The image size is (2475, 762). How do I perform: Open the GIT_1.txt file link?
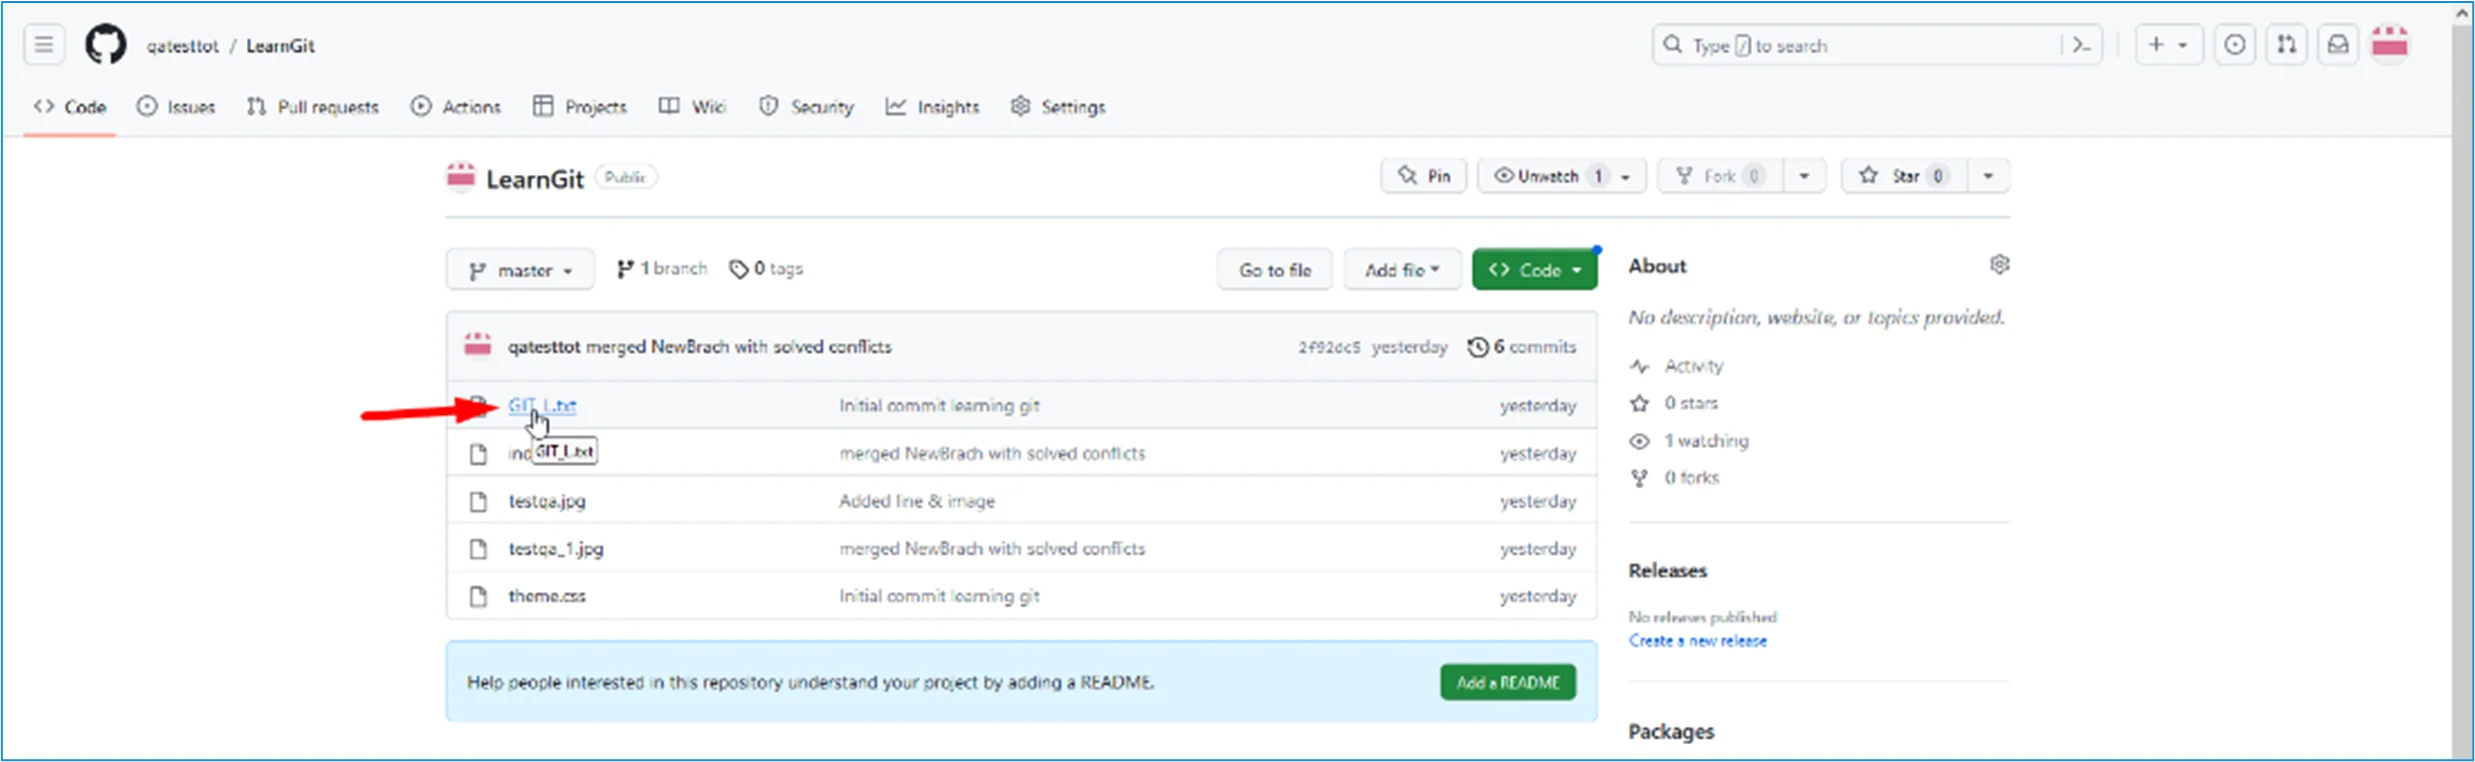(x=542, y=406)
